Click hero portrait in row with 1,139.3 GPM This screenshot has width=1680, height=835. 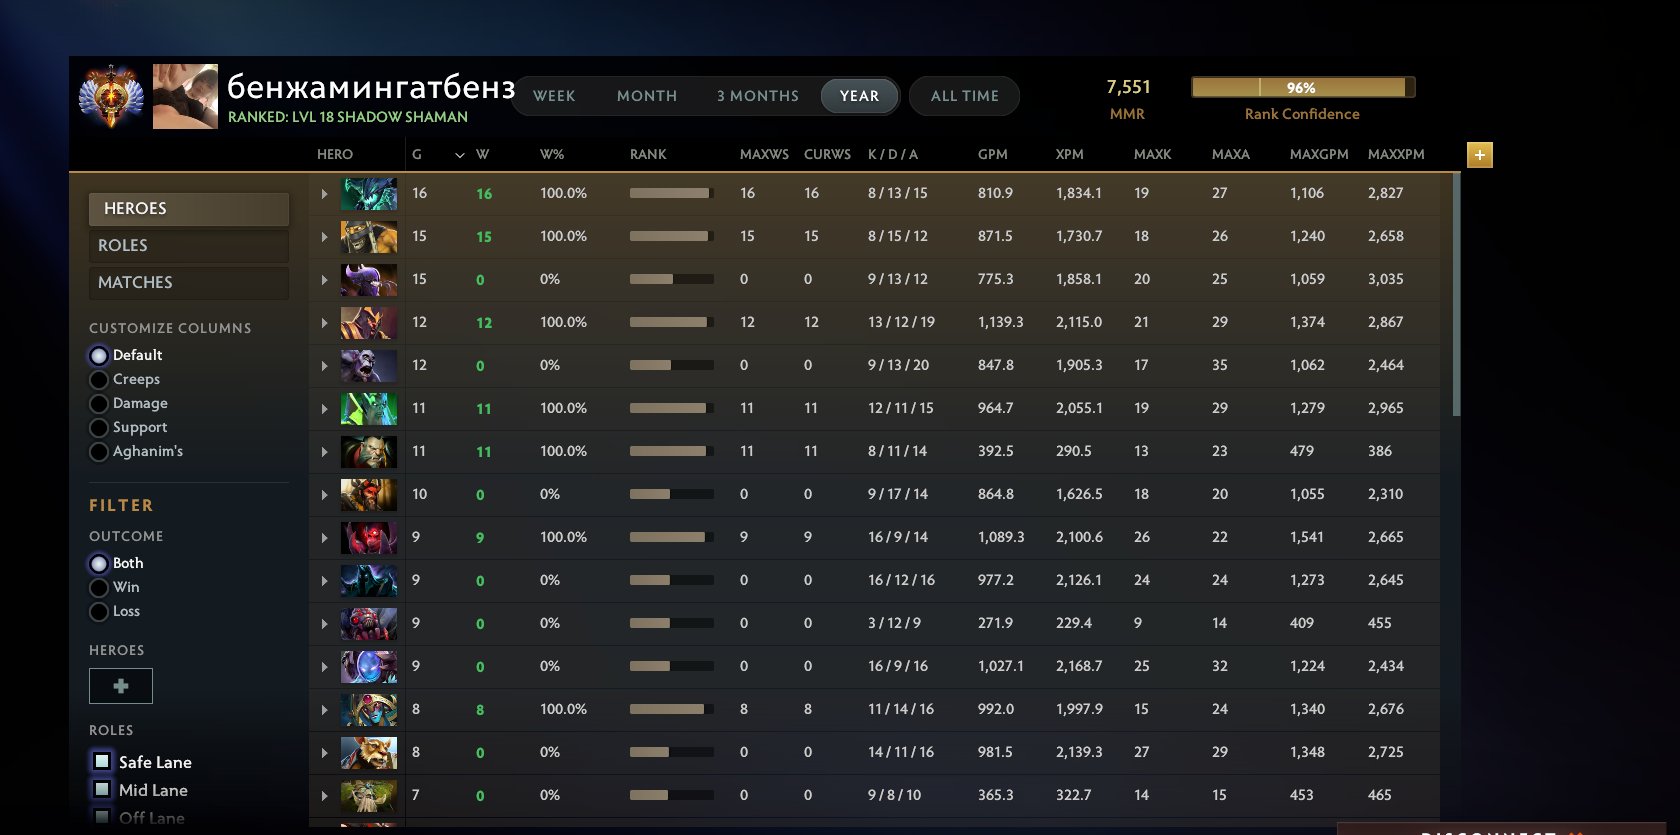pyautogui.click(x=368, y=323)
